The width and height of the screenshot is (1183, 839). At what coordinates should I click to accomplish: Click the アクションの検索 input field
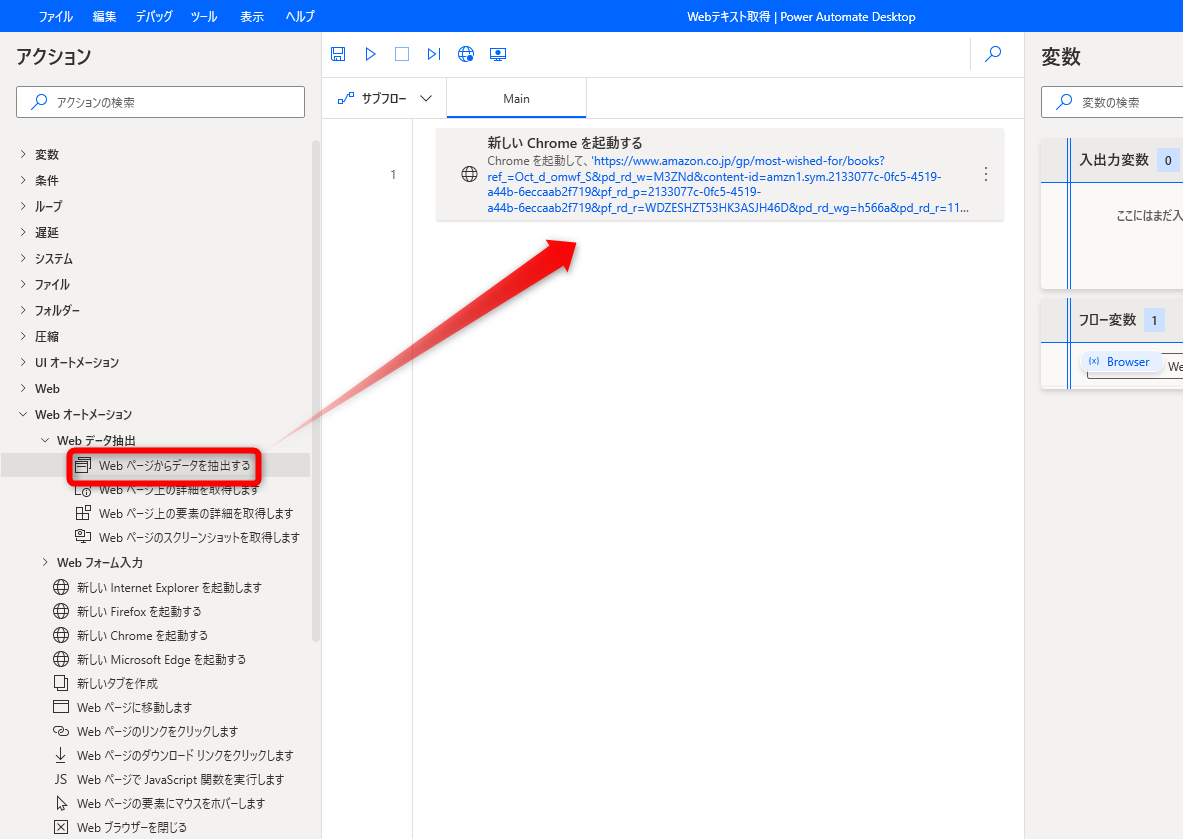(160, 101)
